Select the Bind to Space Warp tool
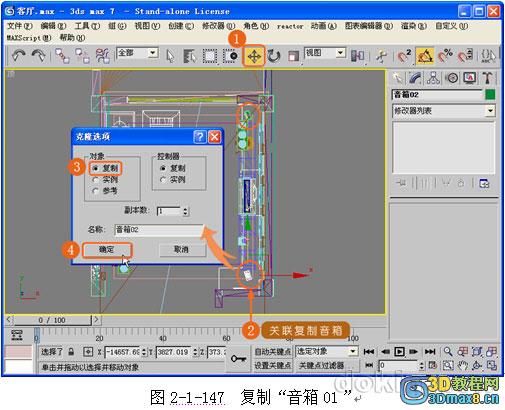The image size is (505, 410). pyautogui.click(x=102, y=55)
